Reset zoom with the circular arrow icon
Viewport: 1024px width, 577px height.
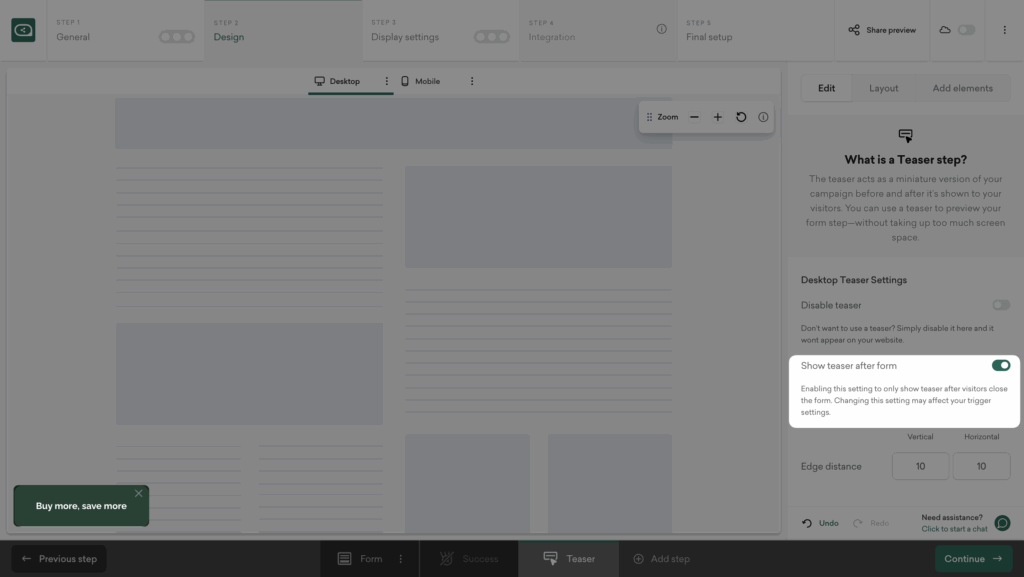coord(741,117)
